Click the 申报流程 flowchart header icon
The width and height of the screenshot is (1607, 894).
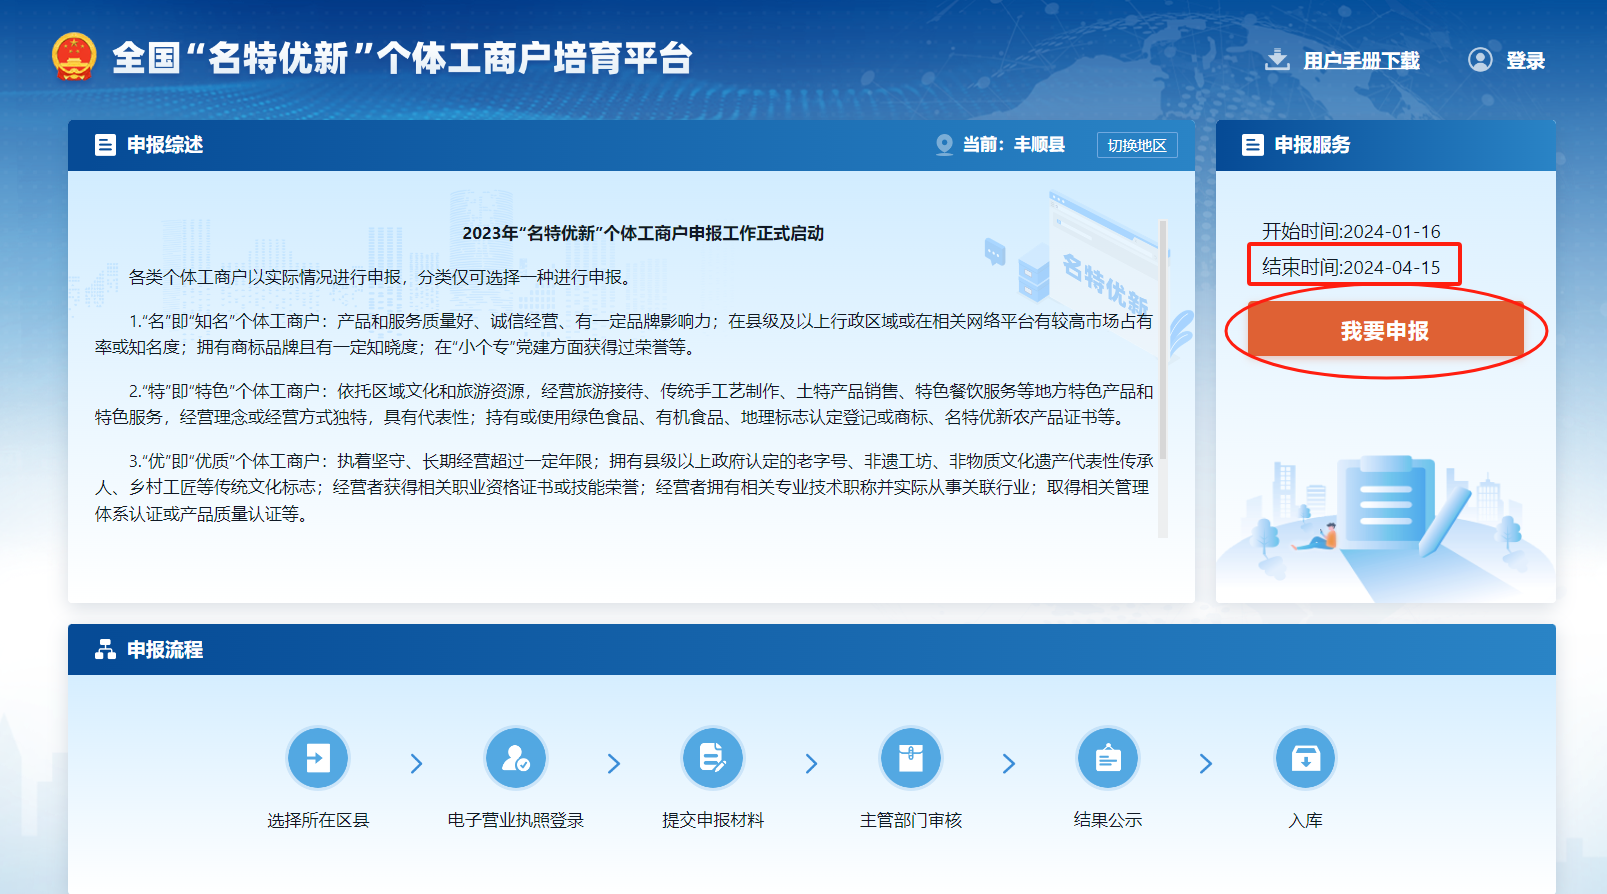point(105,650)
